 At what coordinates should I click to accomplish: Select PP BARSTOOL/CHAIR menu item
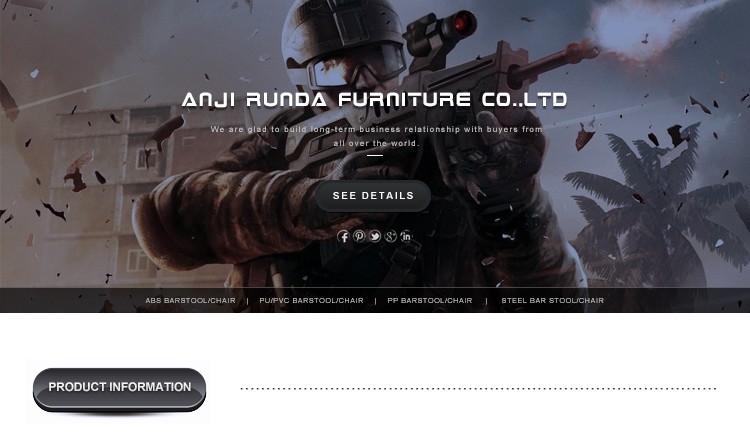point(430,300)
